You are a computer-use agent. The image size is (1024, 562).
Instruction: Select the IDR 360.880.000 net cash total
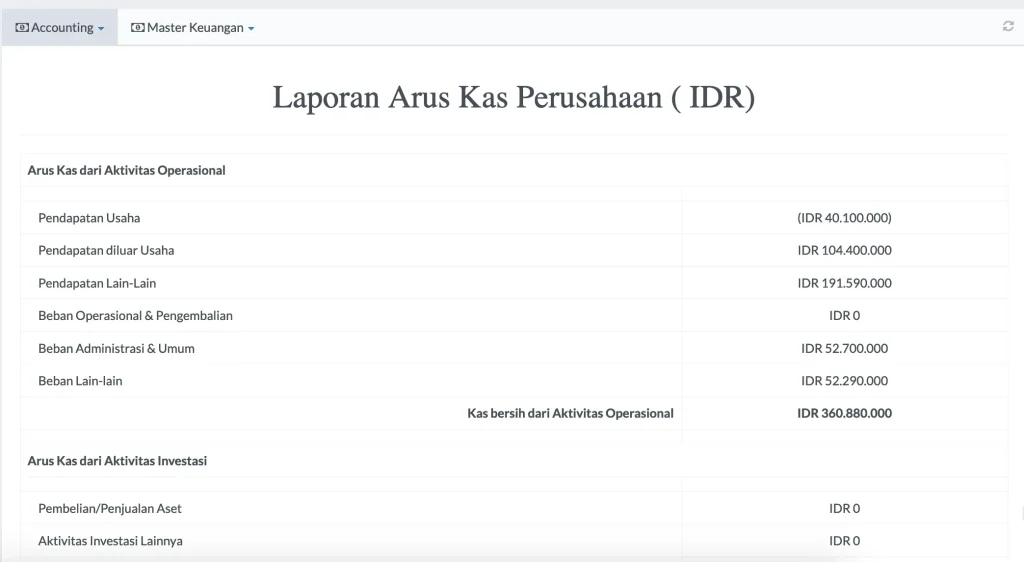844,413
